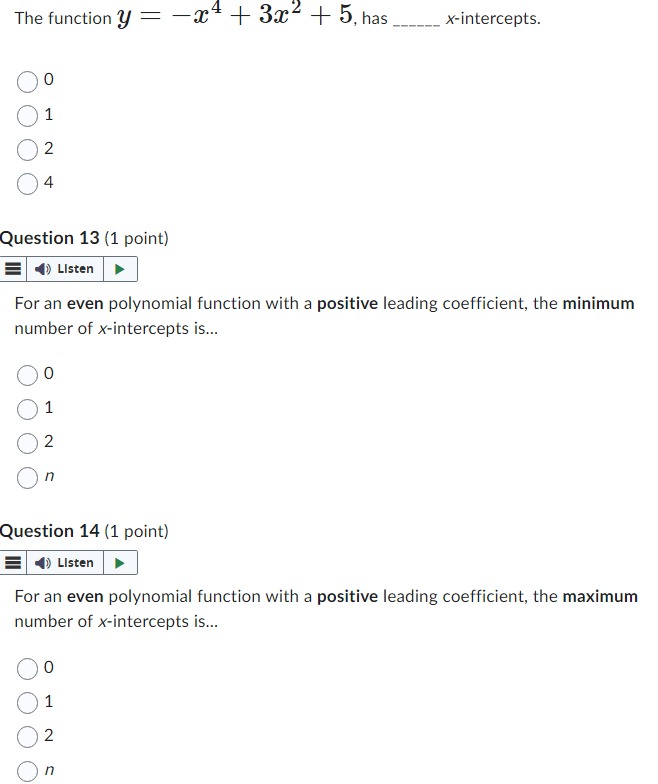The width and height of the screenshot is (658, 784).
Task: Select answer 1 for the x-intercepts function question
Action: [28, 116]
